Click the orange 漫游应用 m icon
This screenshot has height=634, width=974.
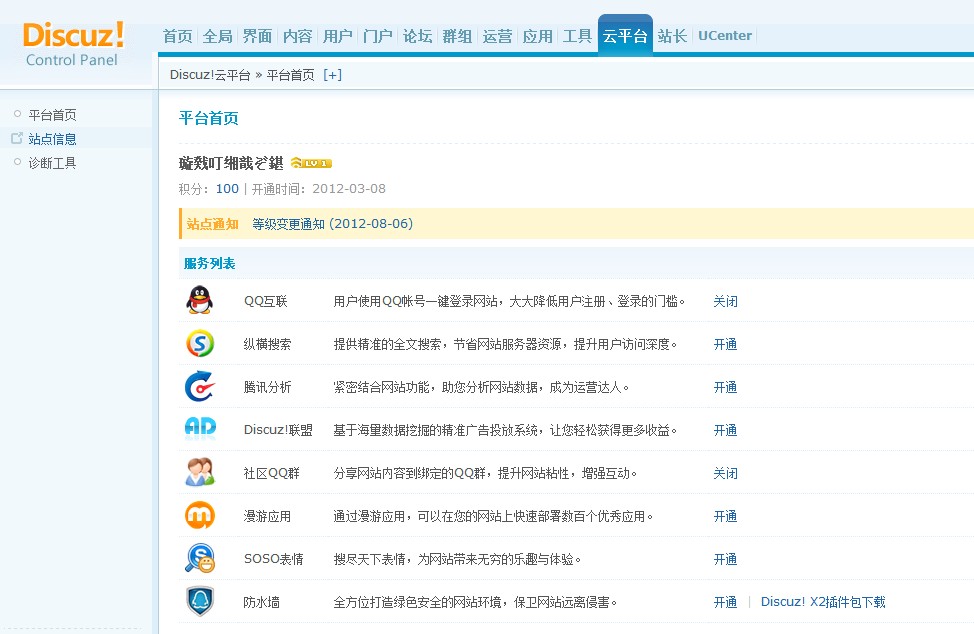click(x=200, y=515)
